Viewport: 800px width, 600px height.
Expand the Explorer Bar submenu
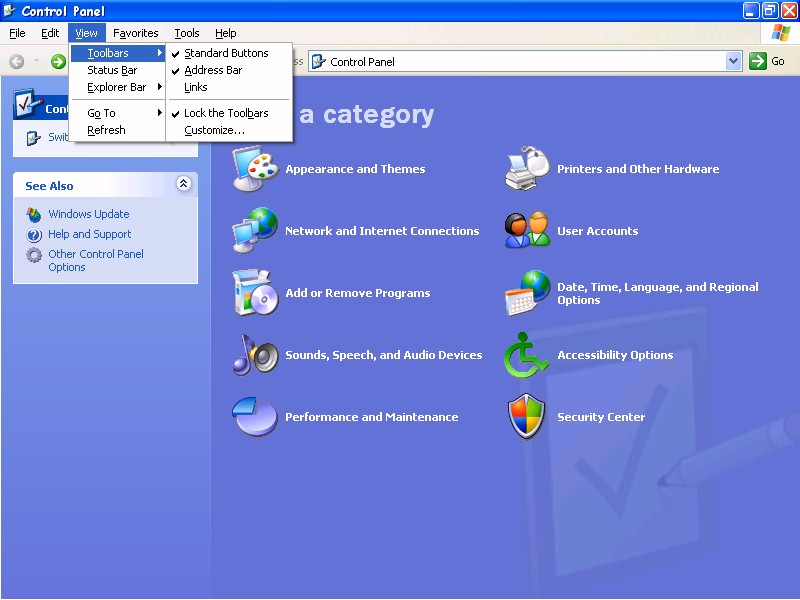pyautogui.click(x=117, y=87)
